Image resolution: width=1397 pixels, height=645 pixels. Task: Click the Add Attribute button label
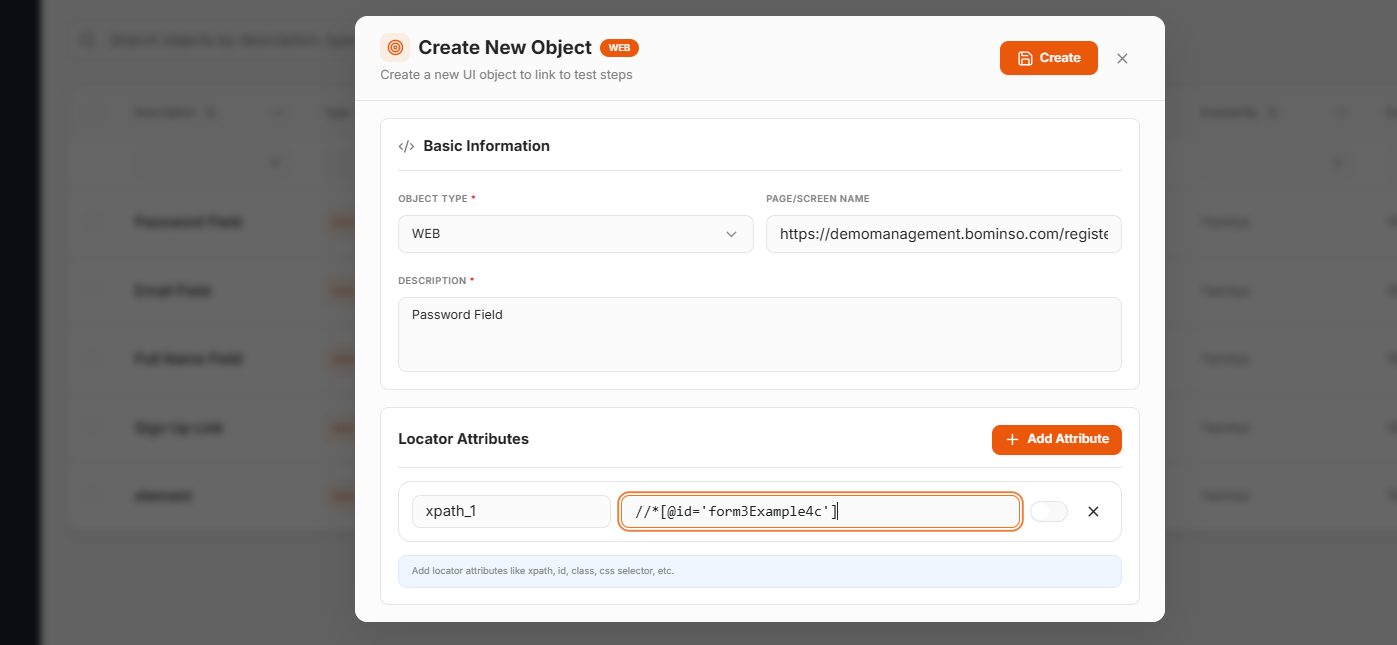tap(1067, 439)
